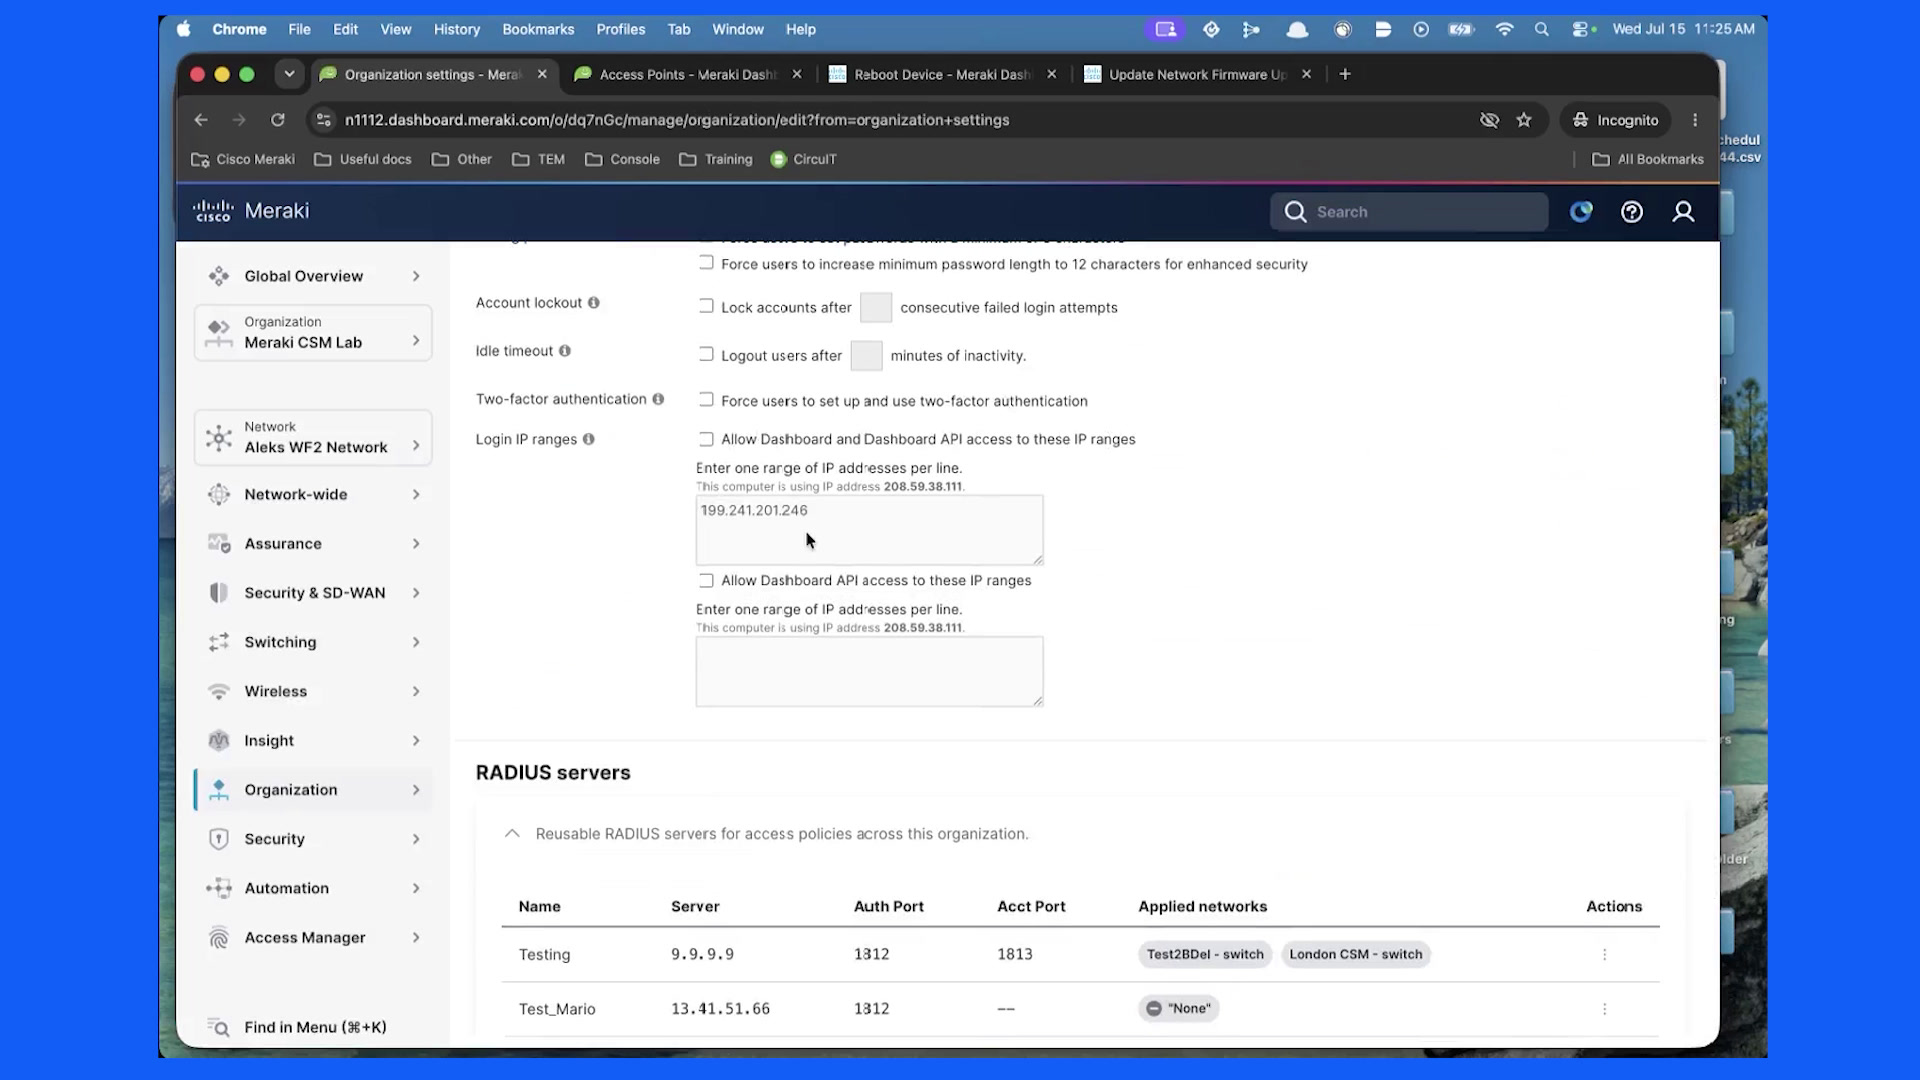Open the All Bookmarks folder
This screenshot has height=1080, width=1920.
[x=1648, y=159]
